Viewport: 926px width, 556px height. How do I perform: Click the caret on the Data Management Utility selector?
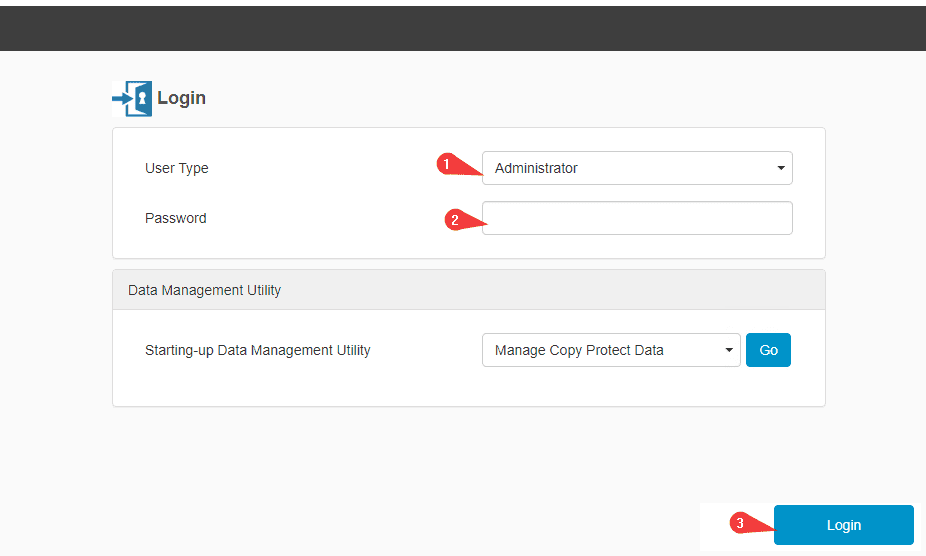[729, 350]
